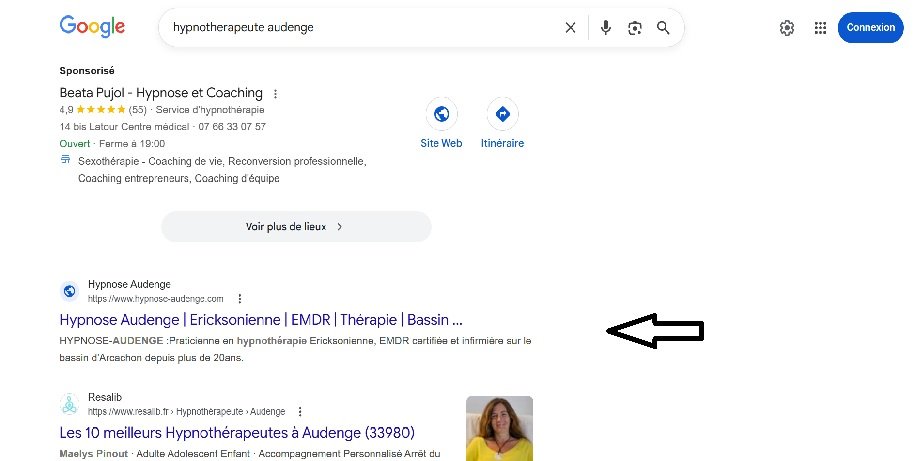Open three-dot menu beside hypnose-audenge.com URL
This screenshot has height=461, width=914.
point(240,298)
